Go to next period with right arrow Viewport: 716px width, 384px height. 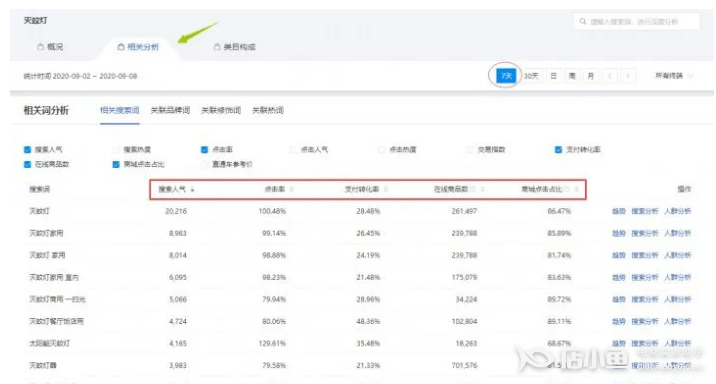[x=628, y=76]
